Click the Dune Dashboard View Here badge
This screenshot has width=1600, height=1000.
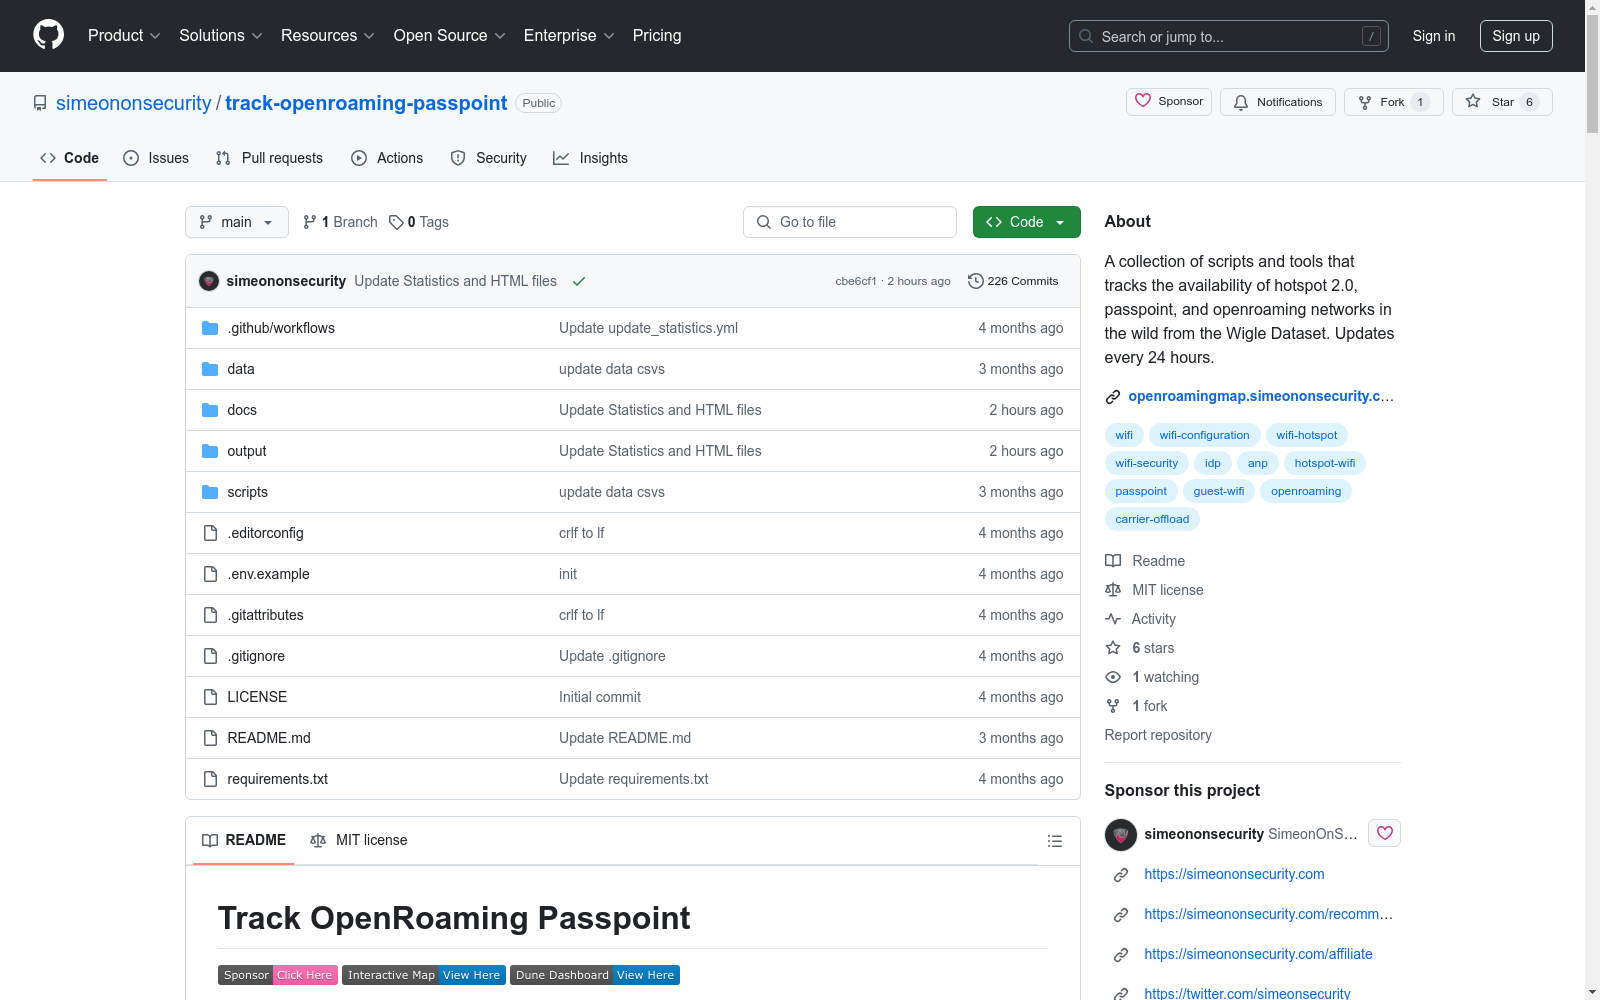pyautogui.click(x=595, y=975)
